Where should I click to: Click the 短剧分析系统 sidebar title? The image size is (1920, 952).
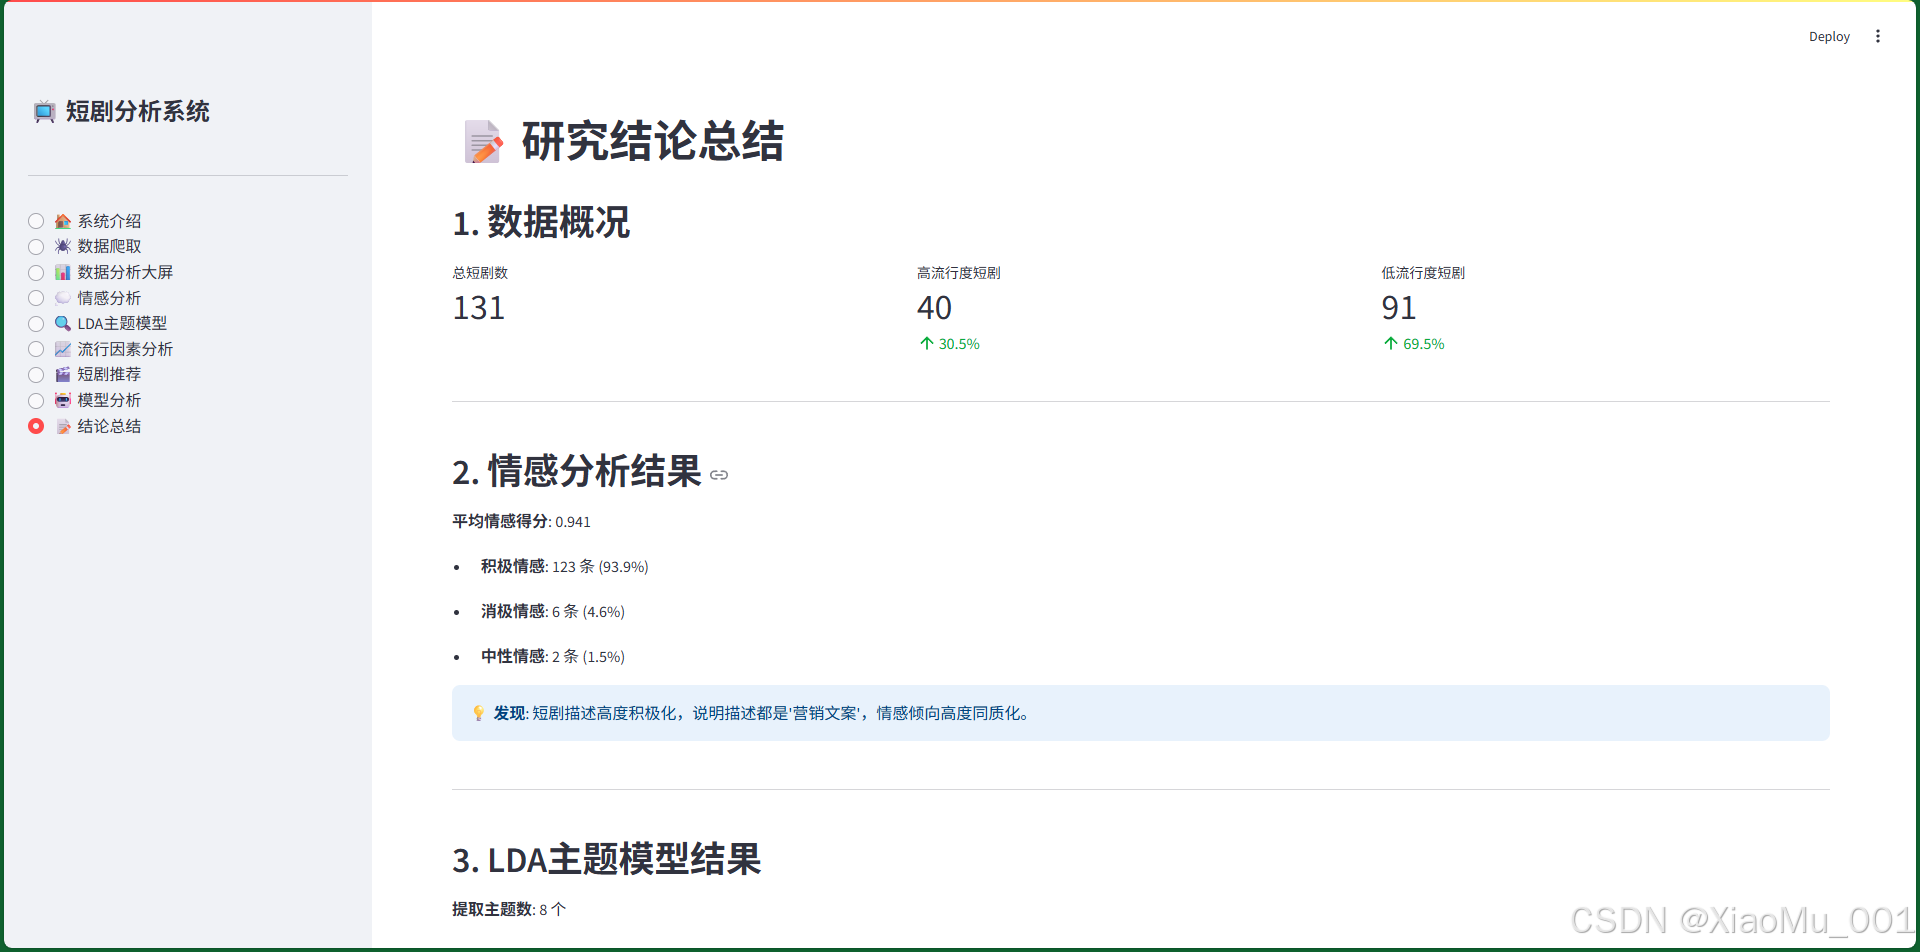pyautogui.click(x=138, y=111)
